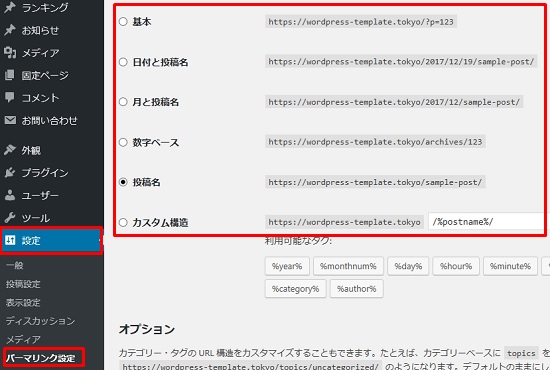Image resolution: width=550 pixels, height=370 pixels.
Task: Select the 数字ベース radio button
Action: coord(123,142)
